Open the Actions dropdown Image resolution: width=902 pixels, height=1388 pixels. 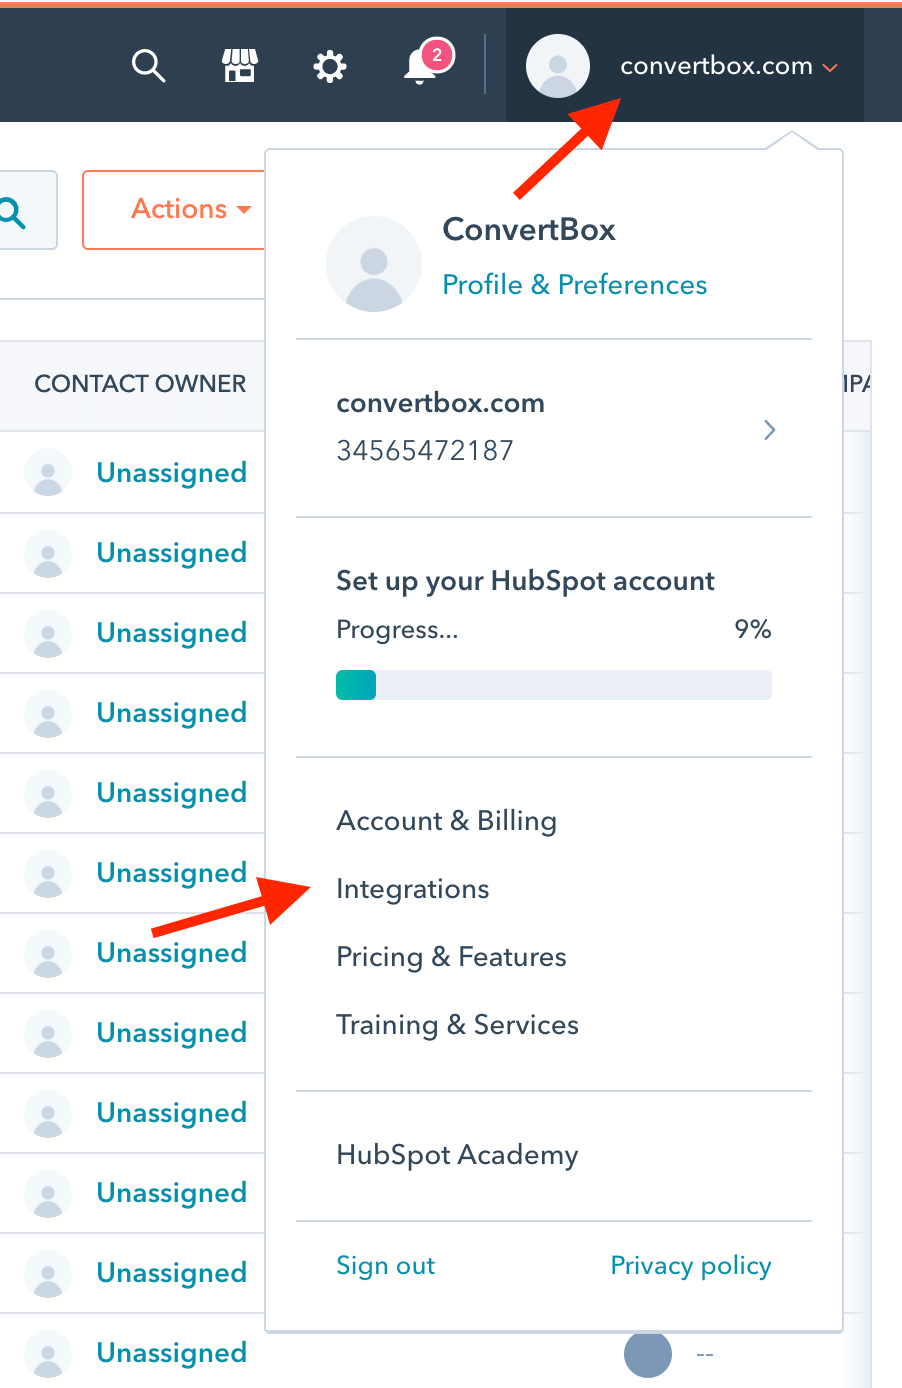(x=190, y=209)
